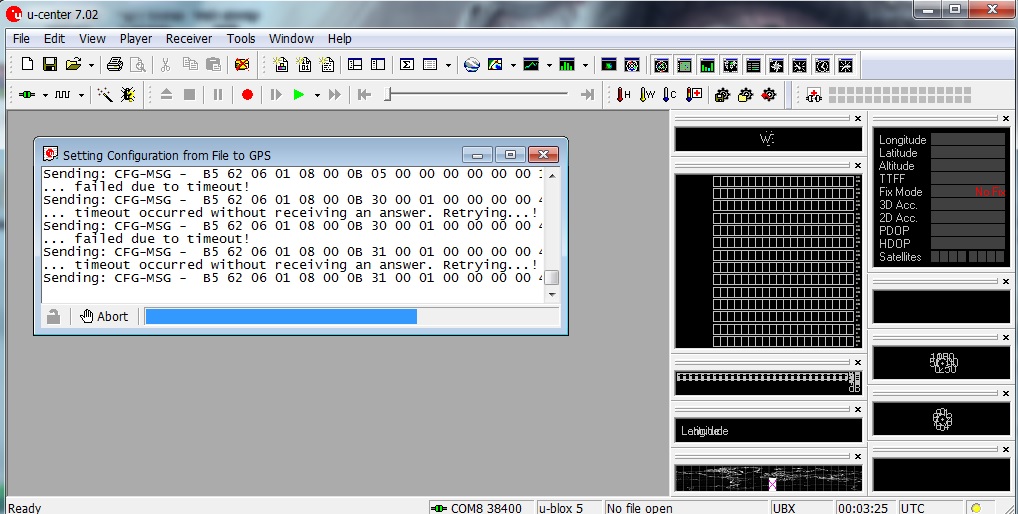Viewport: 1018px width, 514px height.
Task: Click the red Record button
Action: pos(247,95)
